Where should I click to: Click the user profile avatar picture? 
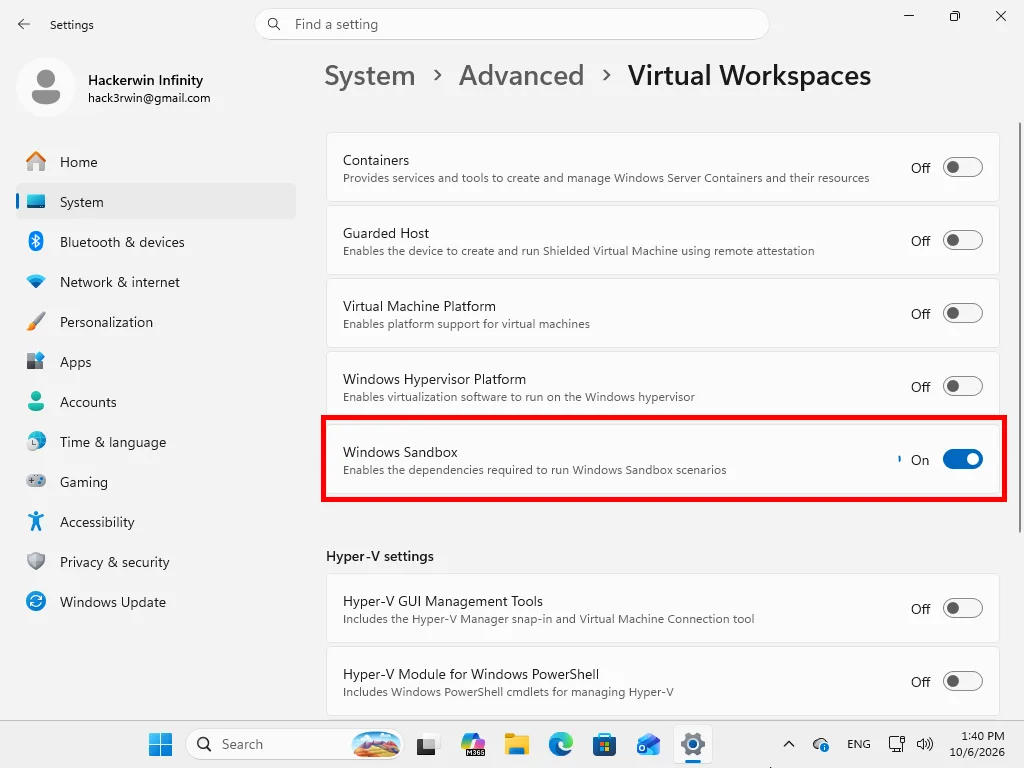(46, 87)
